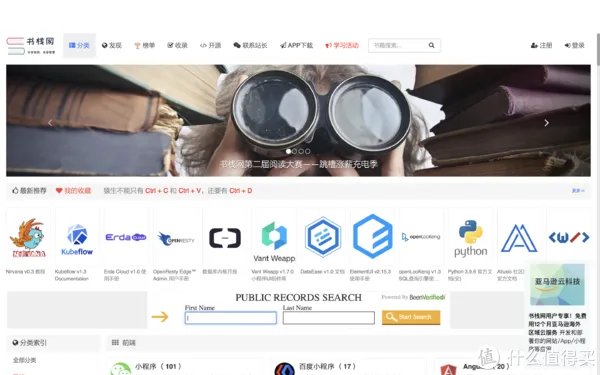The image size is (600, 375).
Task: Click the 更多 link on recommendations bar
Action: (578, 191)
